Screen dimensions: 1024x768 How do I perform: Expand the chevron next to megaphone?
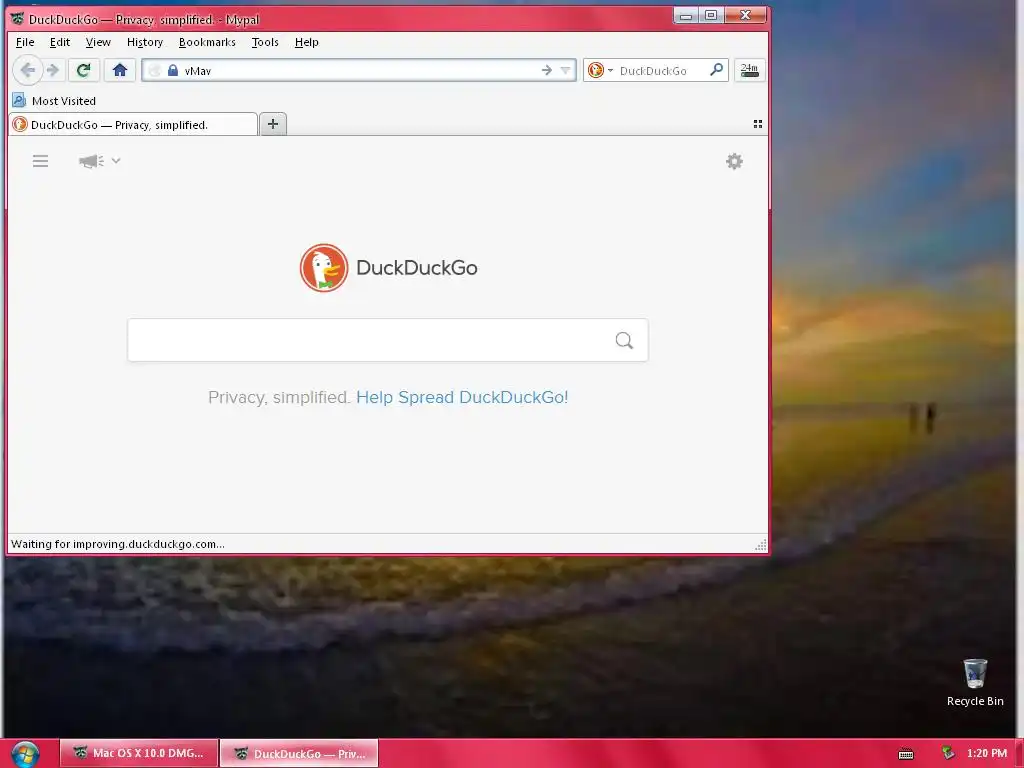coord(116,161)
